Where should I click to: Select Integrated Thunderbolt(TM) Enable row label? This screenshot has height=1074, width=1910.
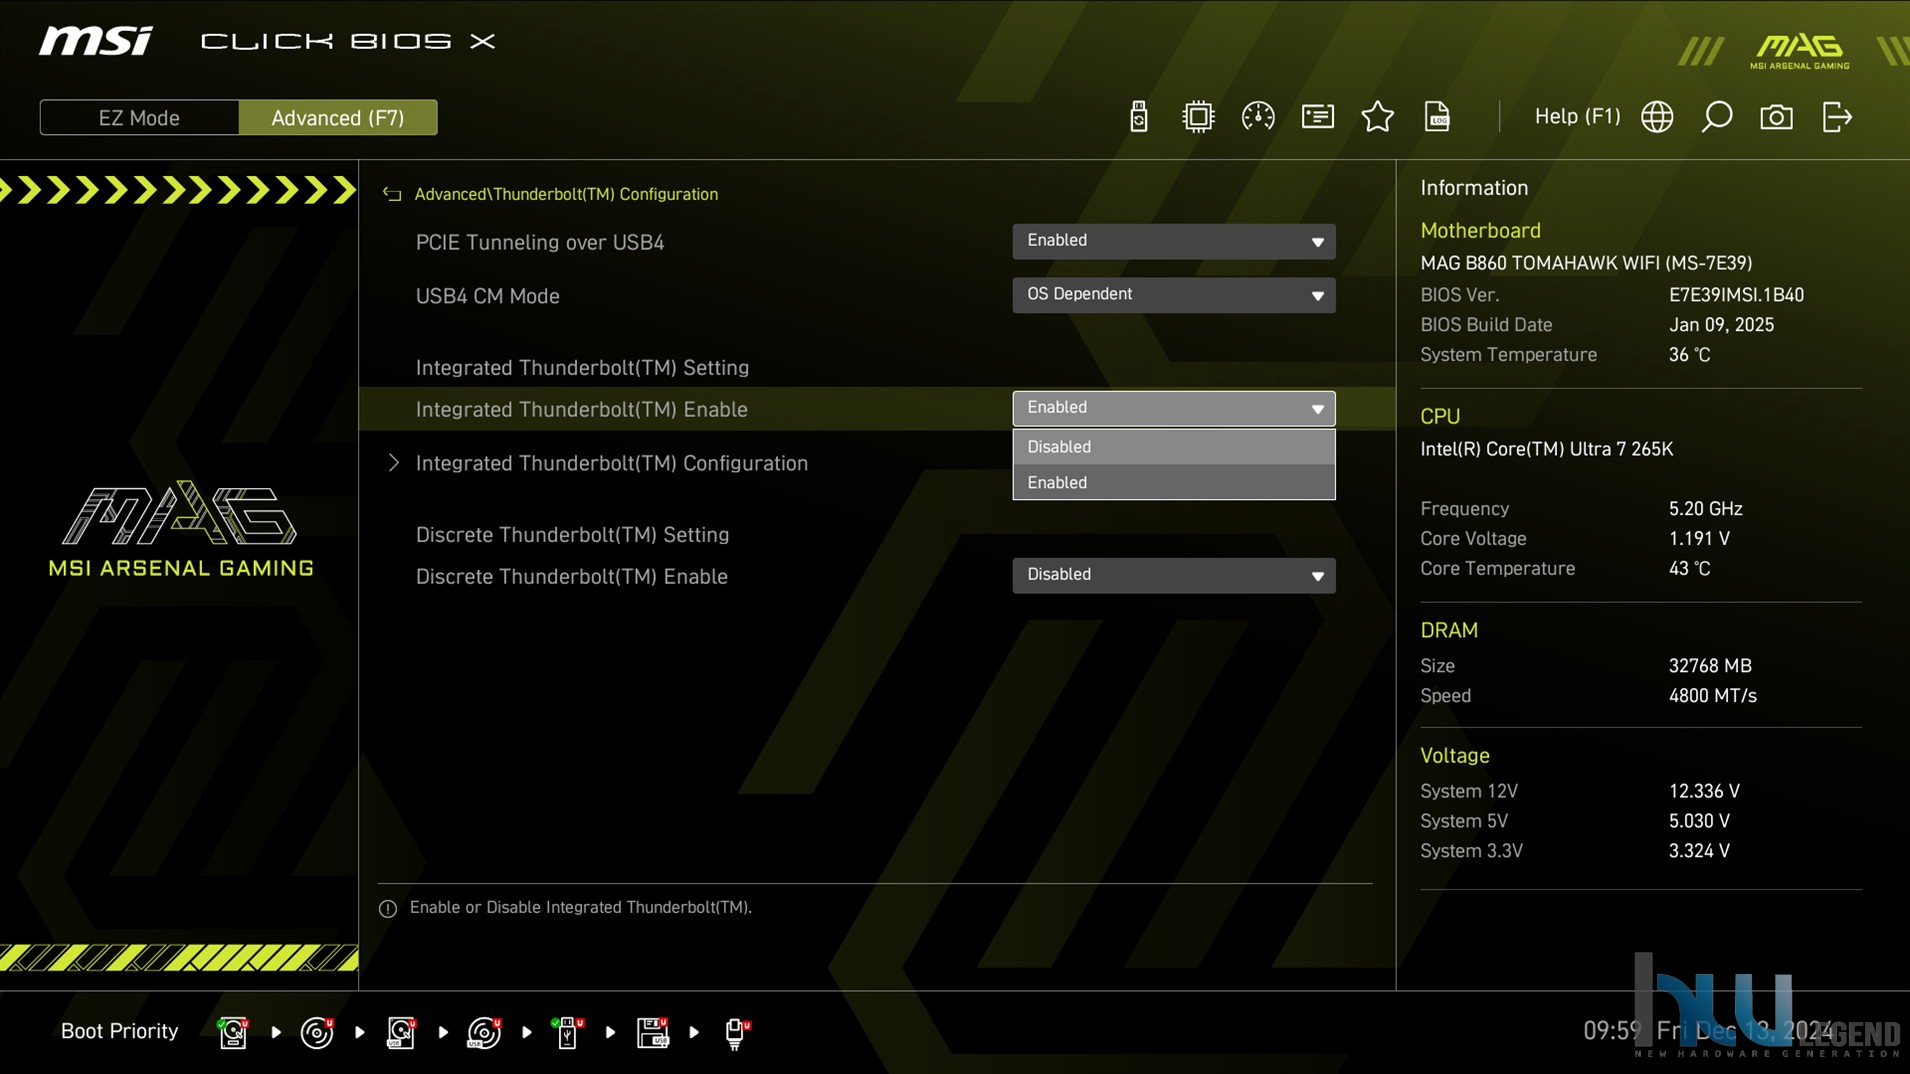point(581,409)
